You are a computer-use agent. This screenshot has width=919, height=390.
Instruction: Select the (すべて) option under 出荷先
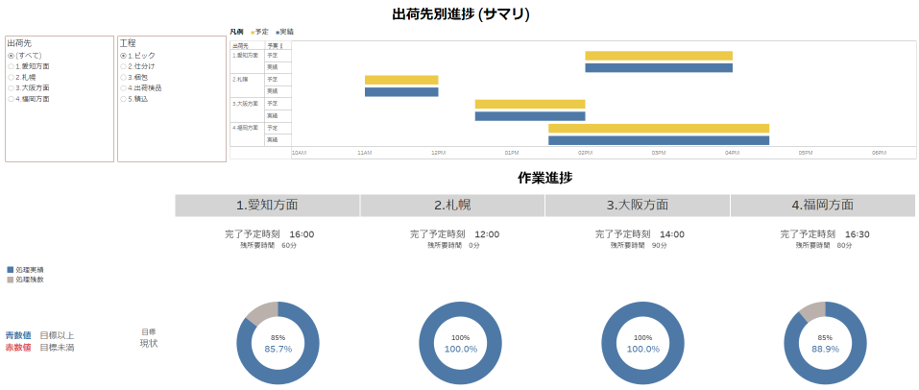[11, 56]
